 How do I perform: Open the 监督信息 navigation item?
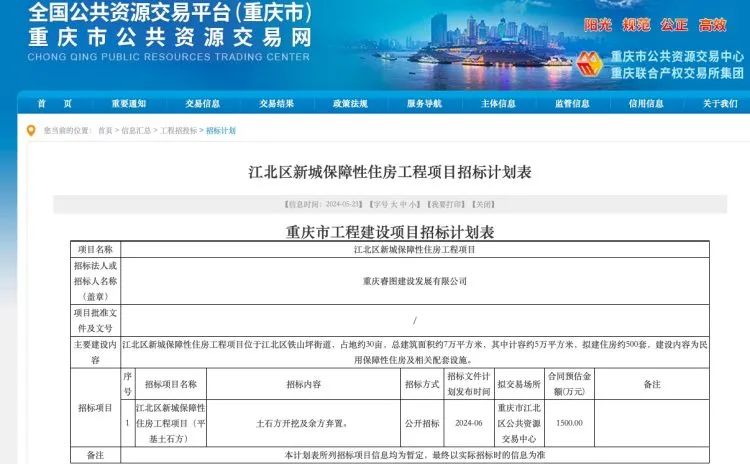click(x=572, y=103)
